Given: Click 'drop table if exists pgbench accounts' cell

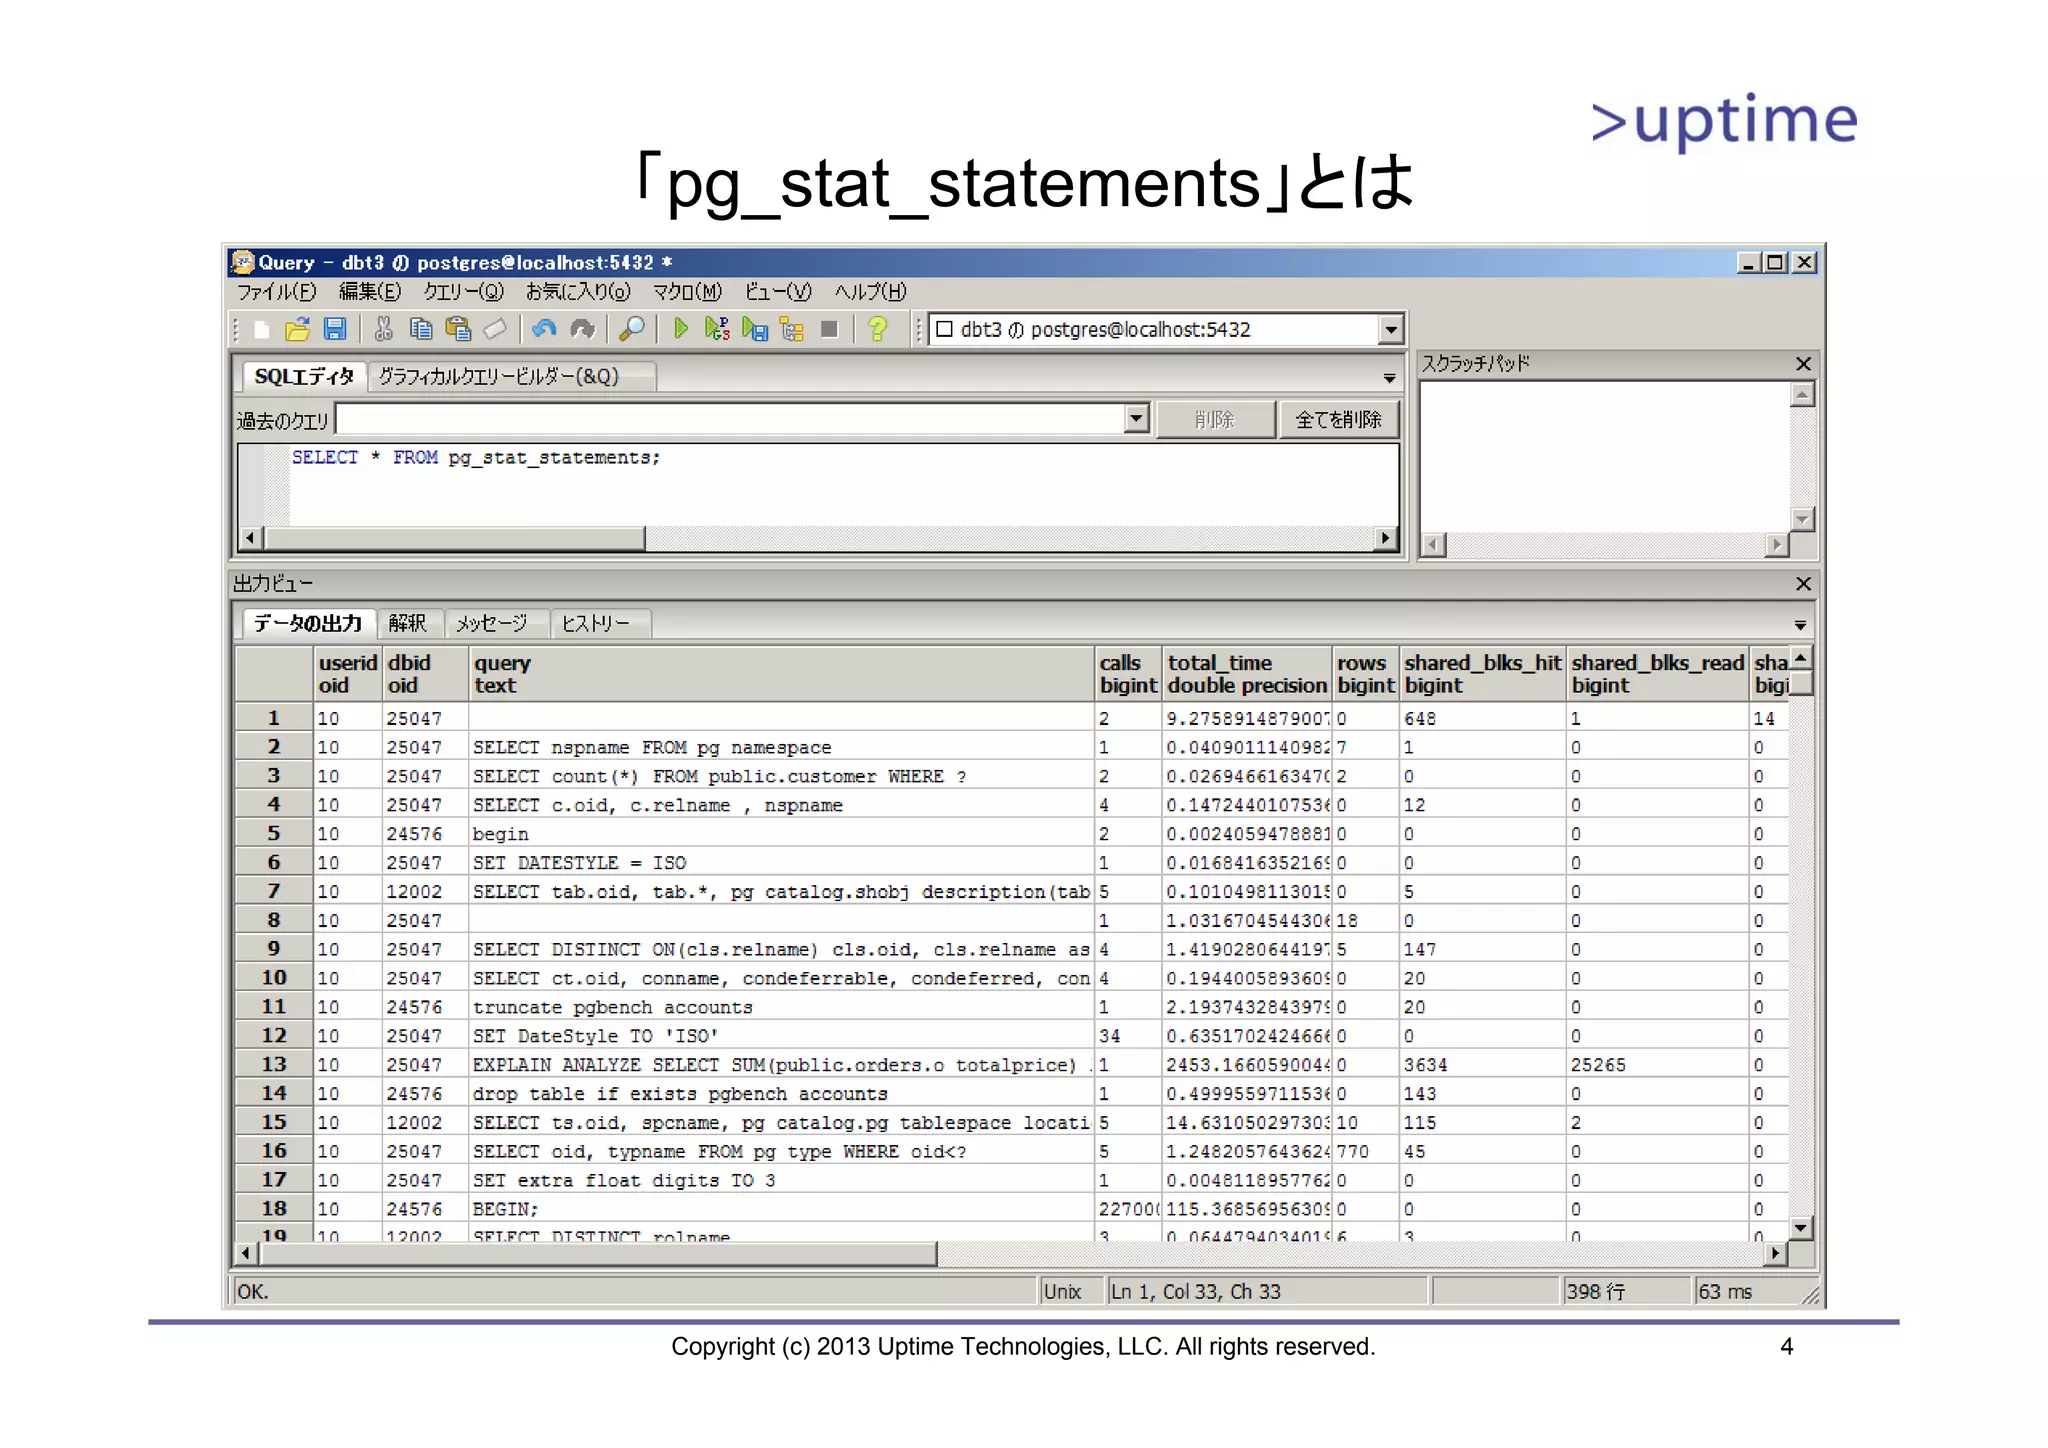Looking at the screenshot, I should pyautogui.click(x=781, y=1094).
